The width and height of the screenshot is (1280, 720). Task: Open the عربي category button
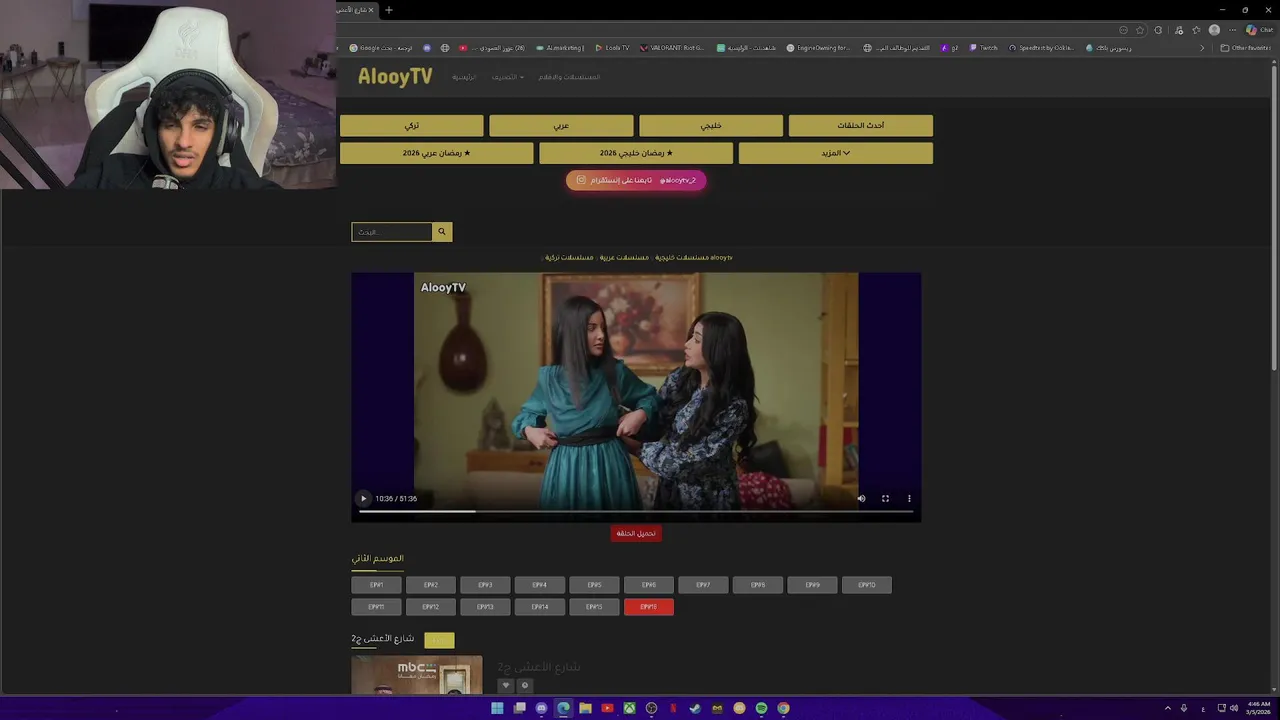tap(561, 125)
